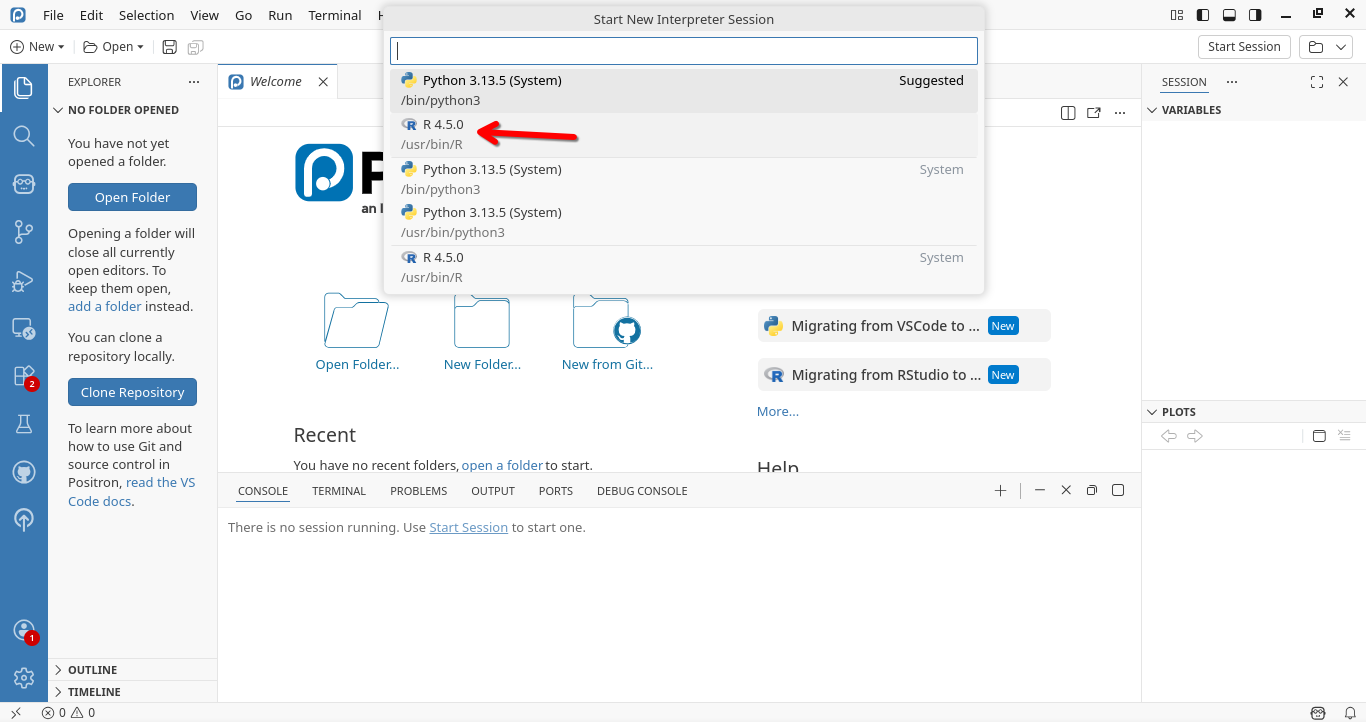Open Accounts icon in activity bar
Viewport: 1366px width, 722px height.
click(x=24, y=630)
